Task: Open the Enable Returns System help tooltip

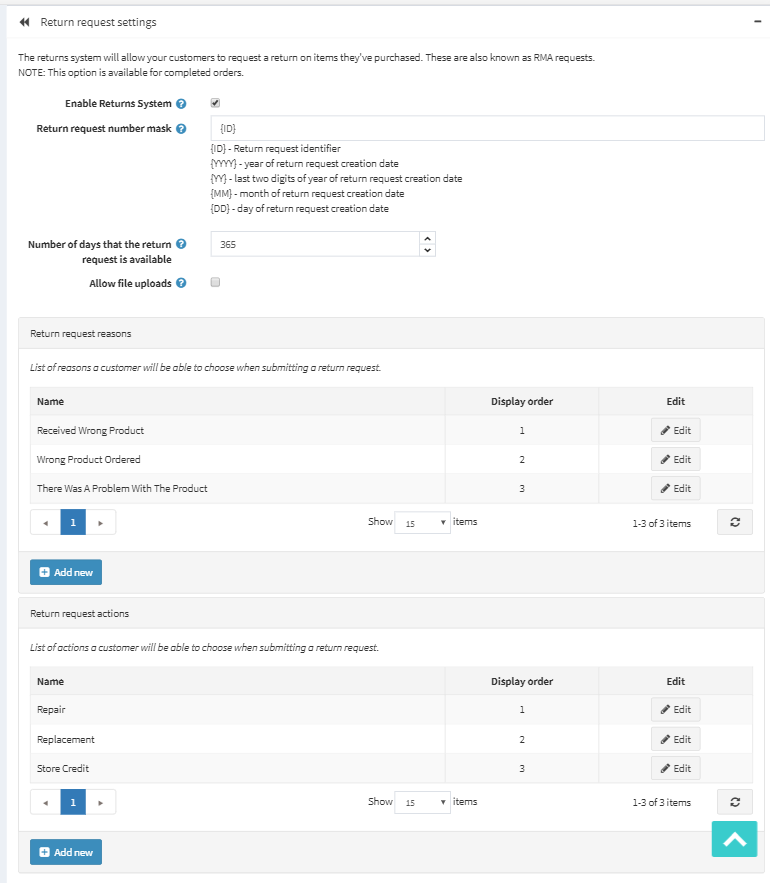Action: click(182, 102)
